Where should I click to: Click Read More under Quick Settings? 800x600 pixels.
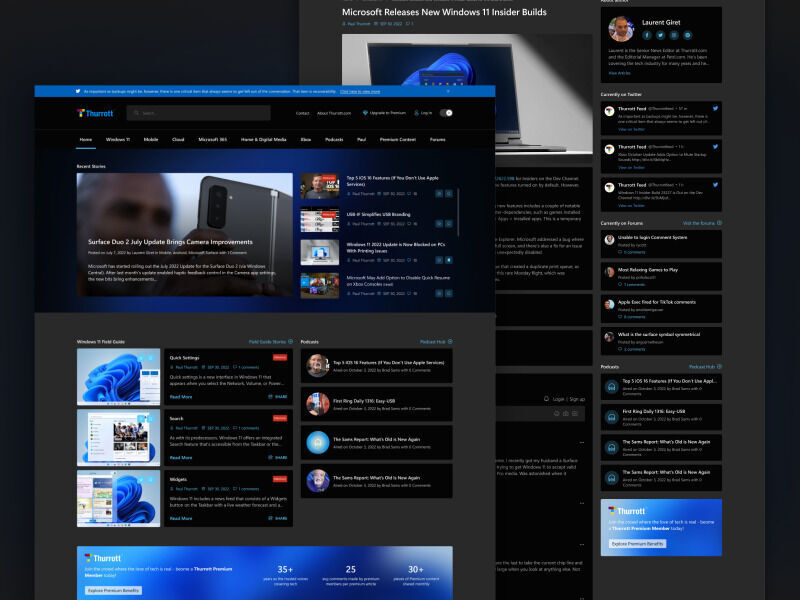[181, 396]
